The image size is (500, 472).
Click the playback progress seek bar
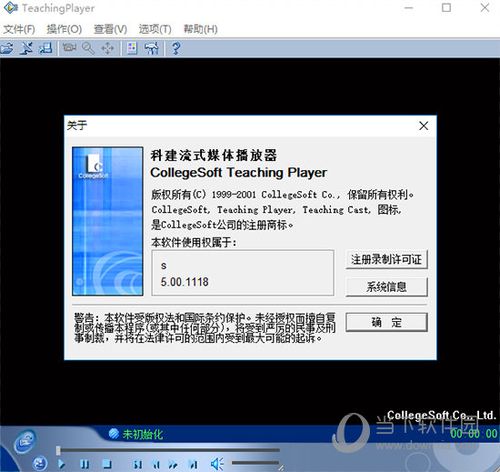pyautogui.click(x=168, y=450)
